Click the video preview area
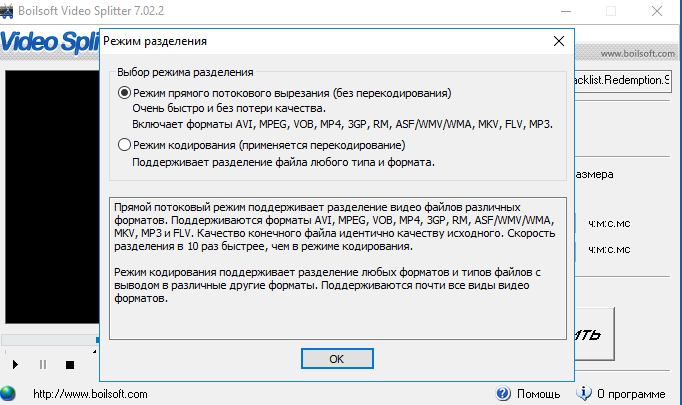682x405 pixels. coord(50,200)
